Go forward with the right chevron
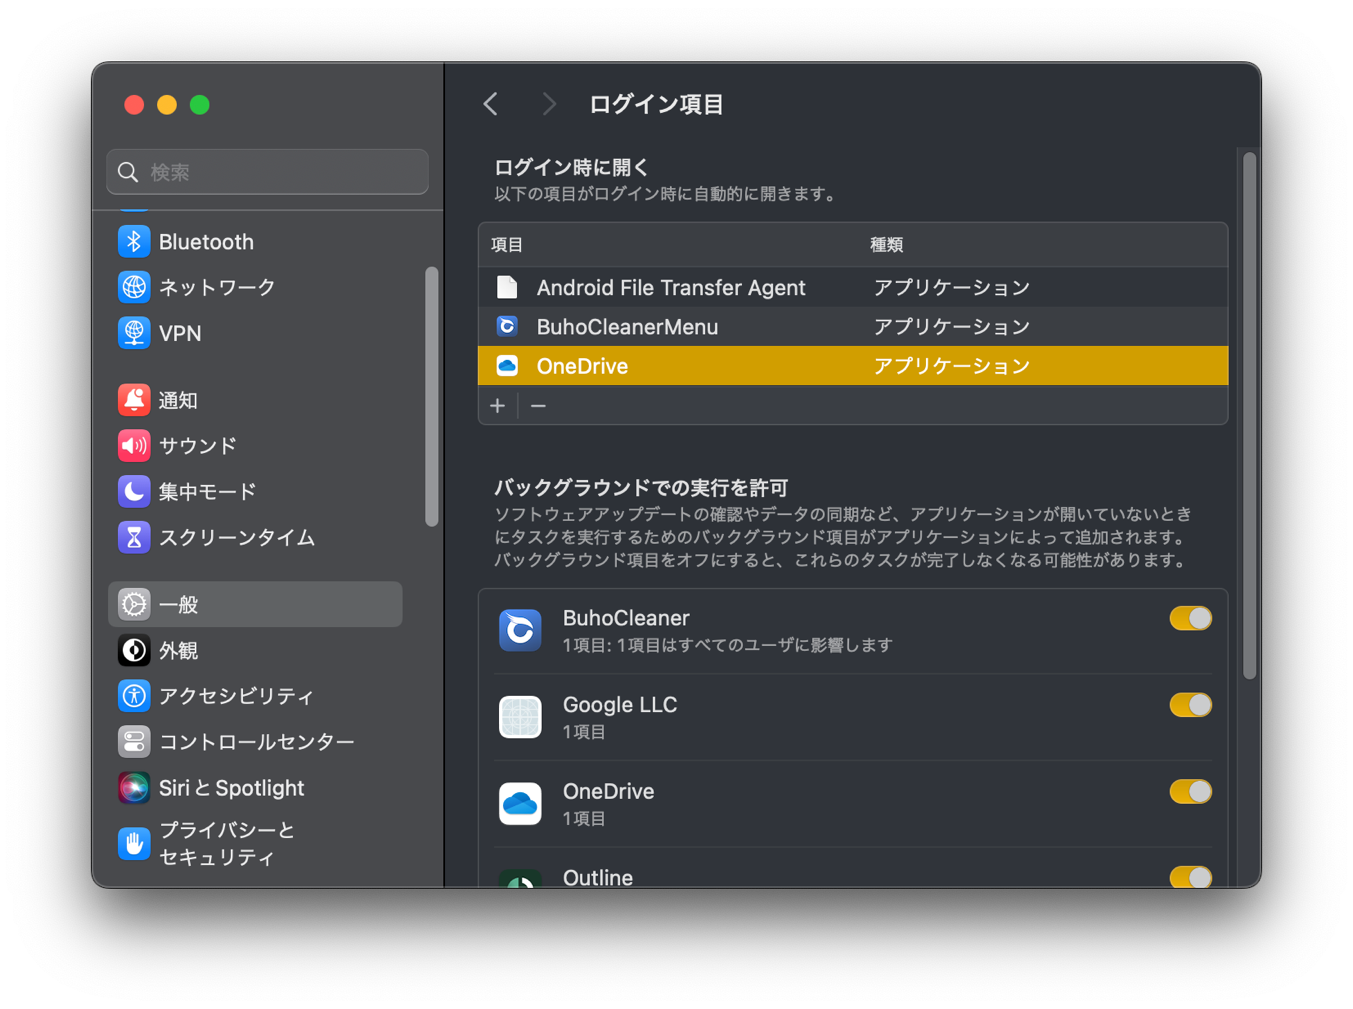Screen dimensions: 1353x1009 (548, 104)
